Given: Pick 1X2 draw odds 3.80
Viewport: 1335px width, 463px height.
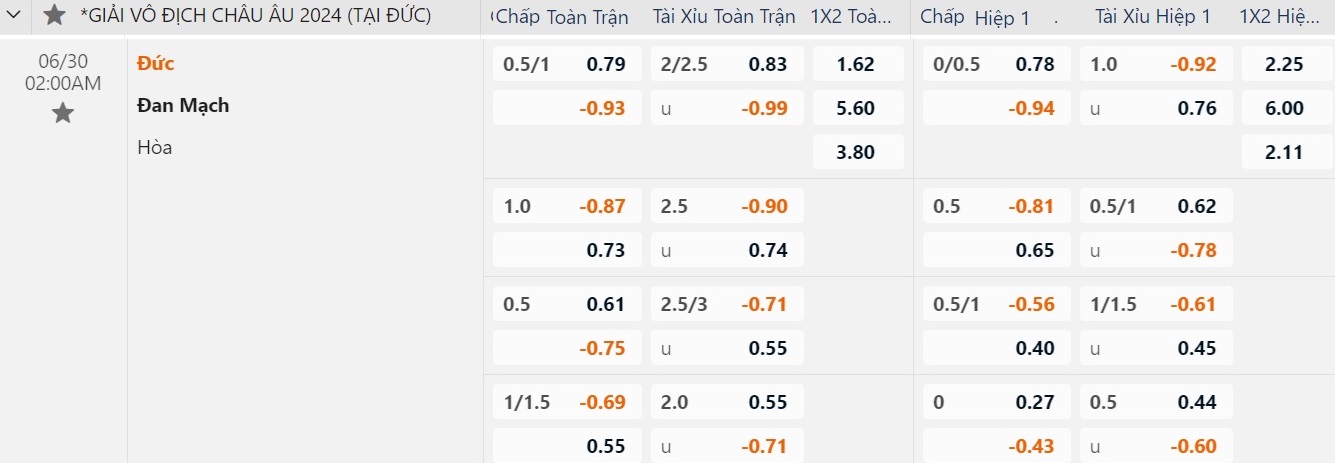Looking at the screenshot, I should coord(857,152).
